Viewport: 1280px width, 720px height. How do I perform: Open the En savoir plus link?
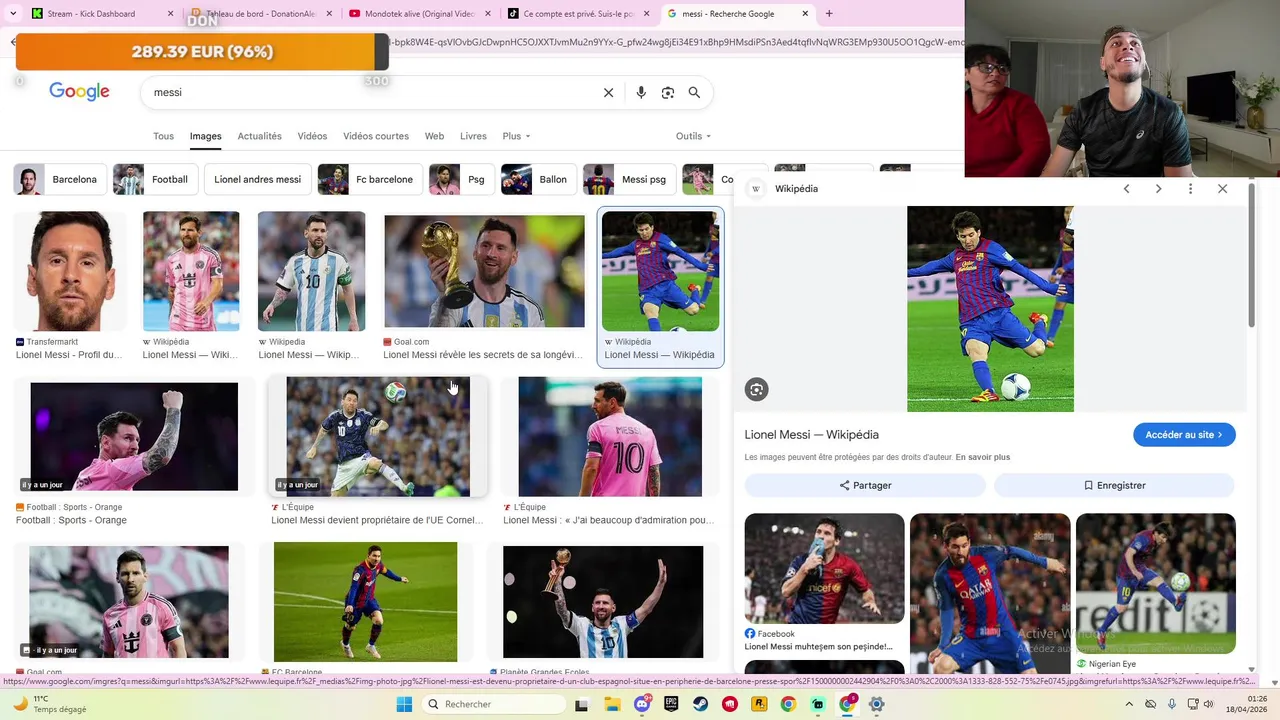pos(982,457)
